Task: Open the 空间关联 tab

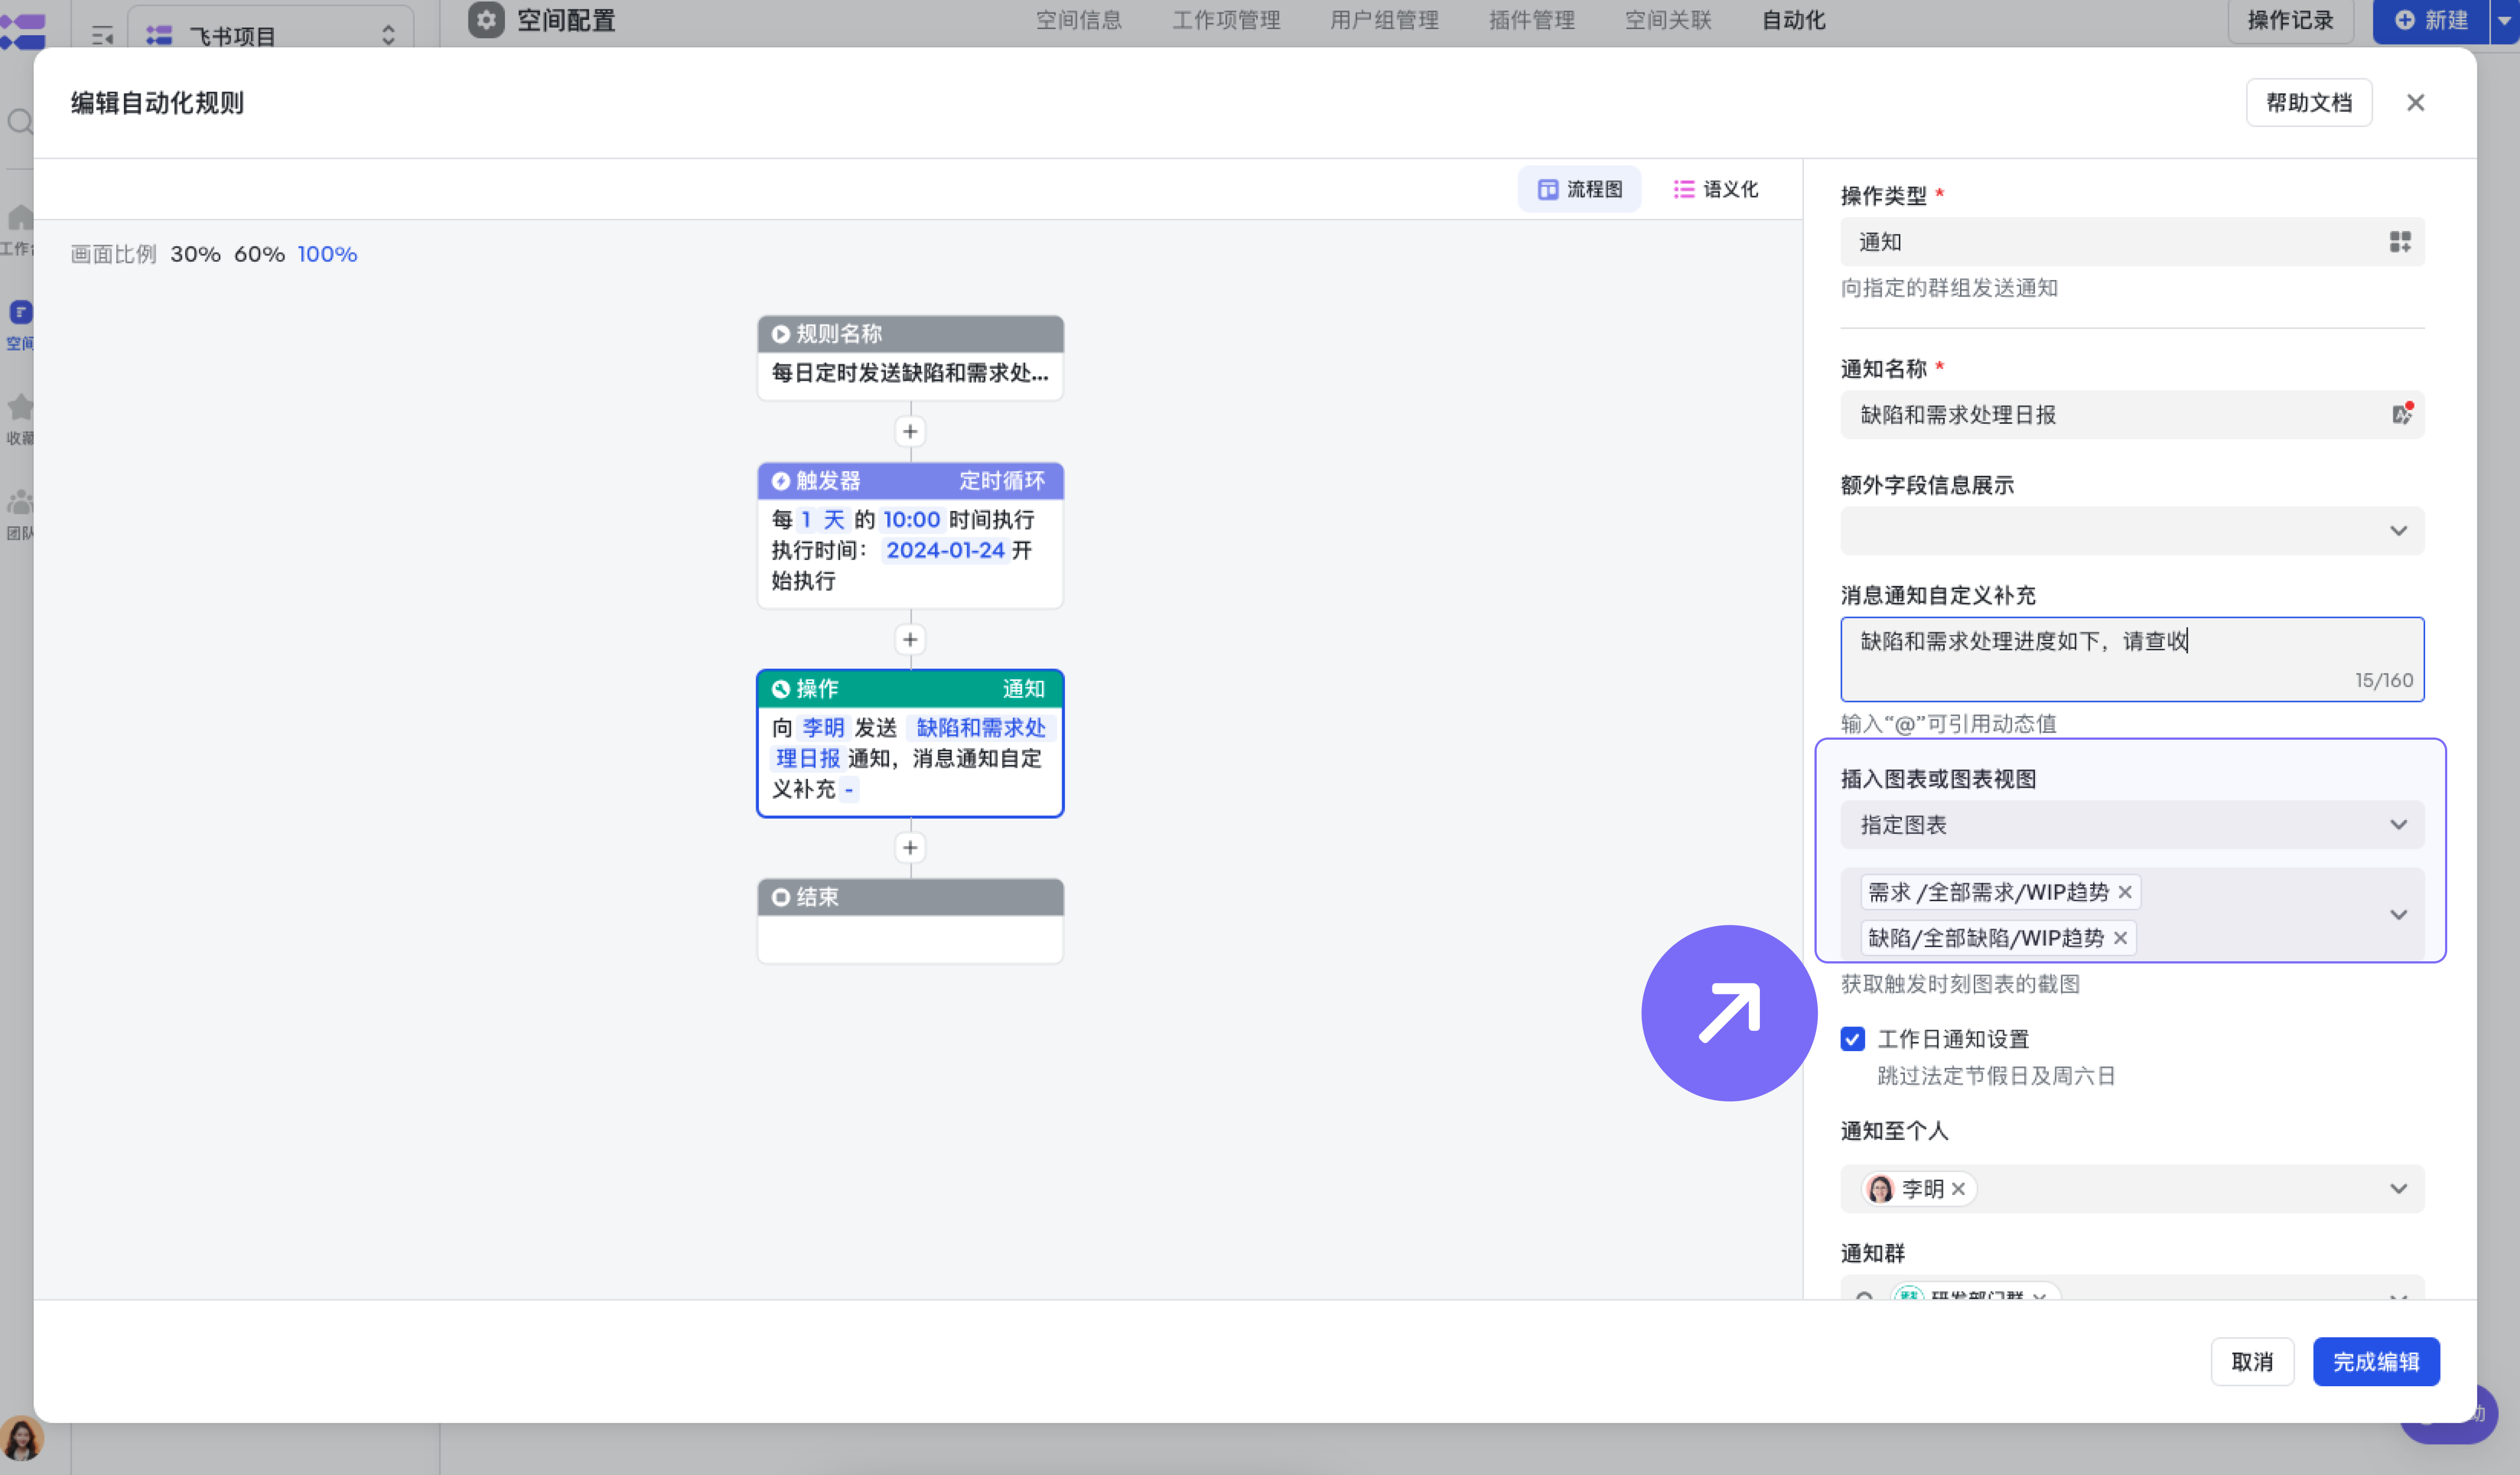Action: (1668, 20)
